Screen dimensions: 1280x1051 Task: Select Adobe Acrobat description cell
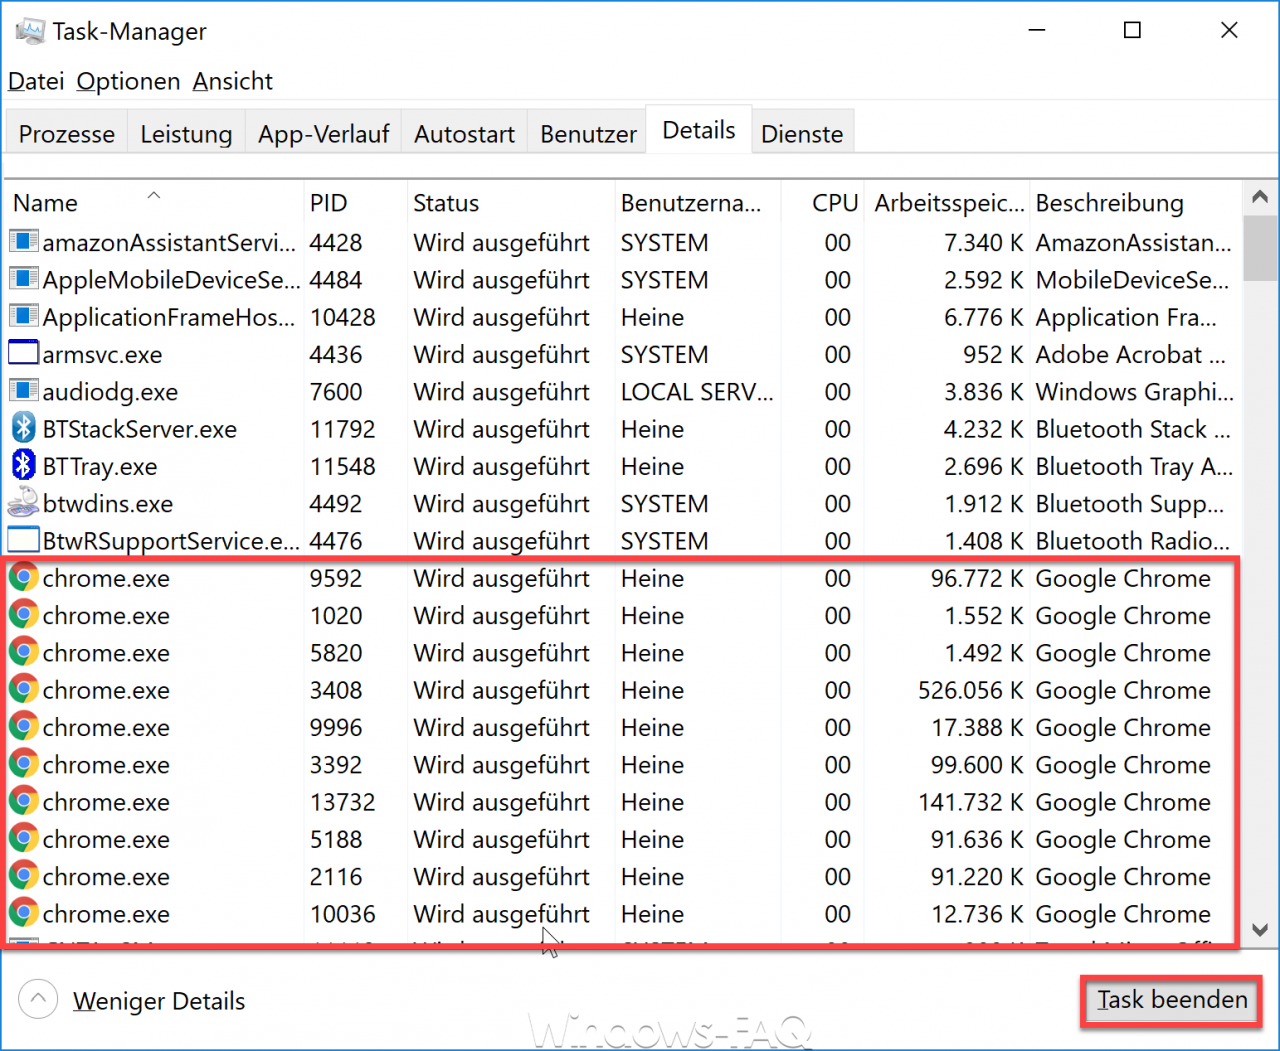(x=1130, y=355)
